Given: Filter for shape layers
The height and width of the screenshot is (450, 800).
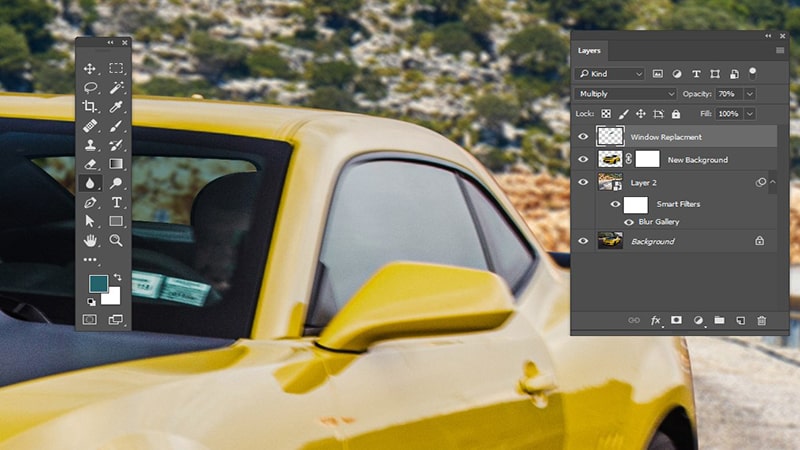Looking at the screenshot, I should point(715,74).
